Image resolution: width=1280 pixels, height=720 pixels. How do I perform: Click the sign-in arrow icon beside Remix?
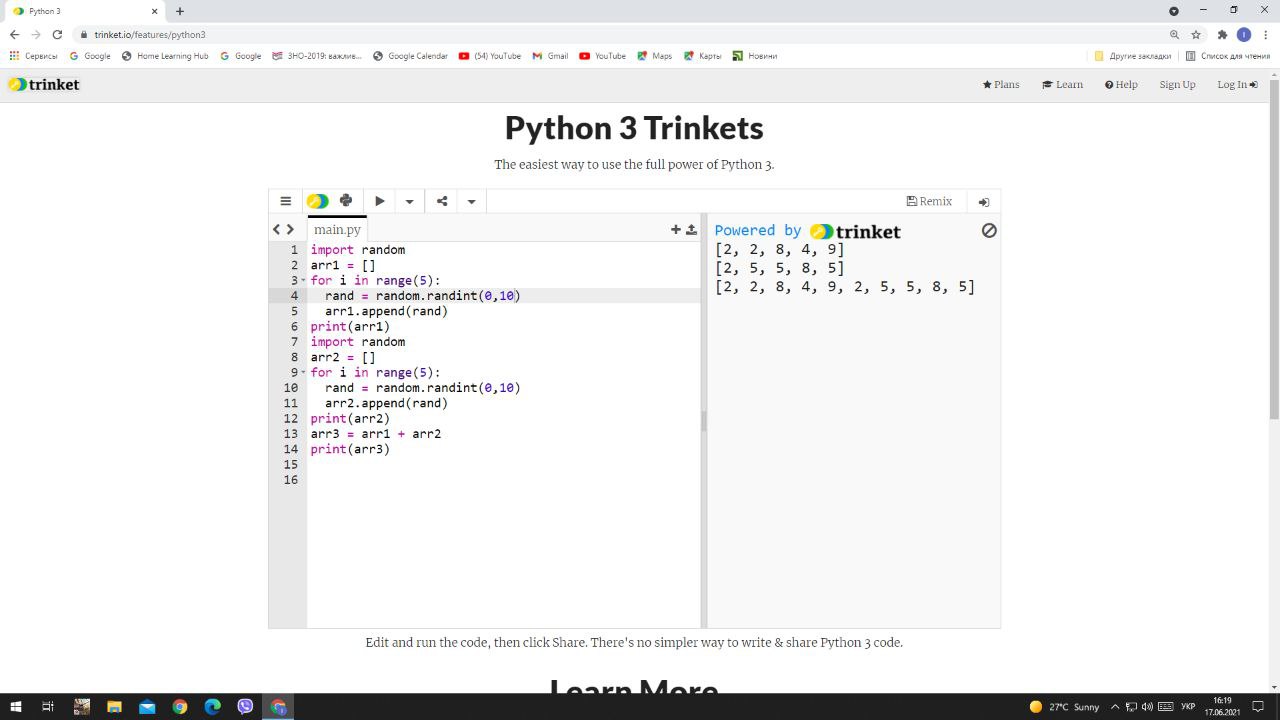(x=984, y=202)
